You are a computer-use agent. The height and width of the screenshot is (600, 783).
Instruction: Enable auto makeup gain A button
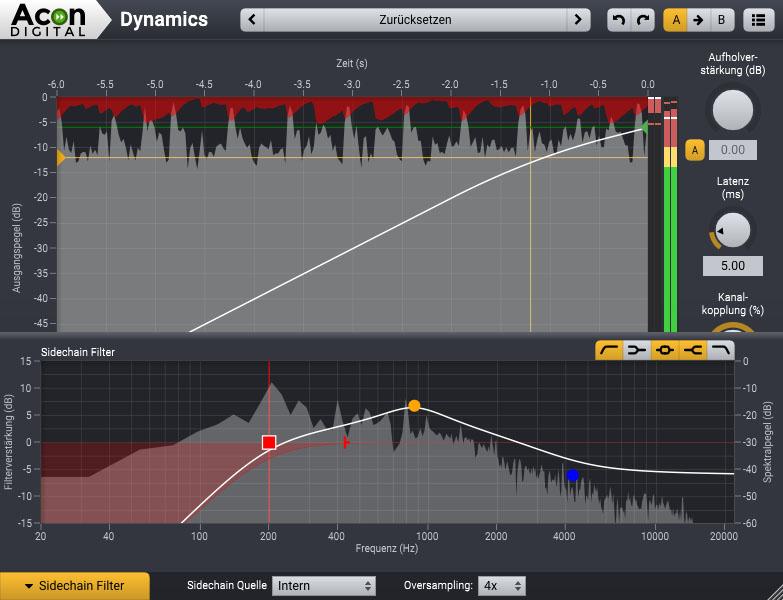pos(695,150)
